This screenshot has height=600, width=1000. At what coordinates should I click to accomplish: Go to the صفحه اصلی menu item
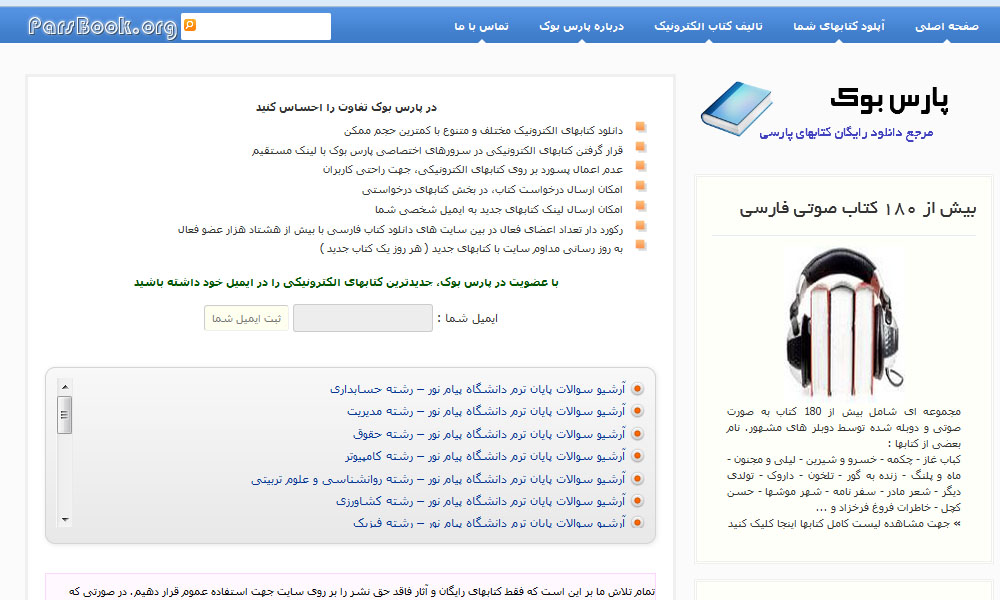[x=946, y=26]
